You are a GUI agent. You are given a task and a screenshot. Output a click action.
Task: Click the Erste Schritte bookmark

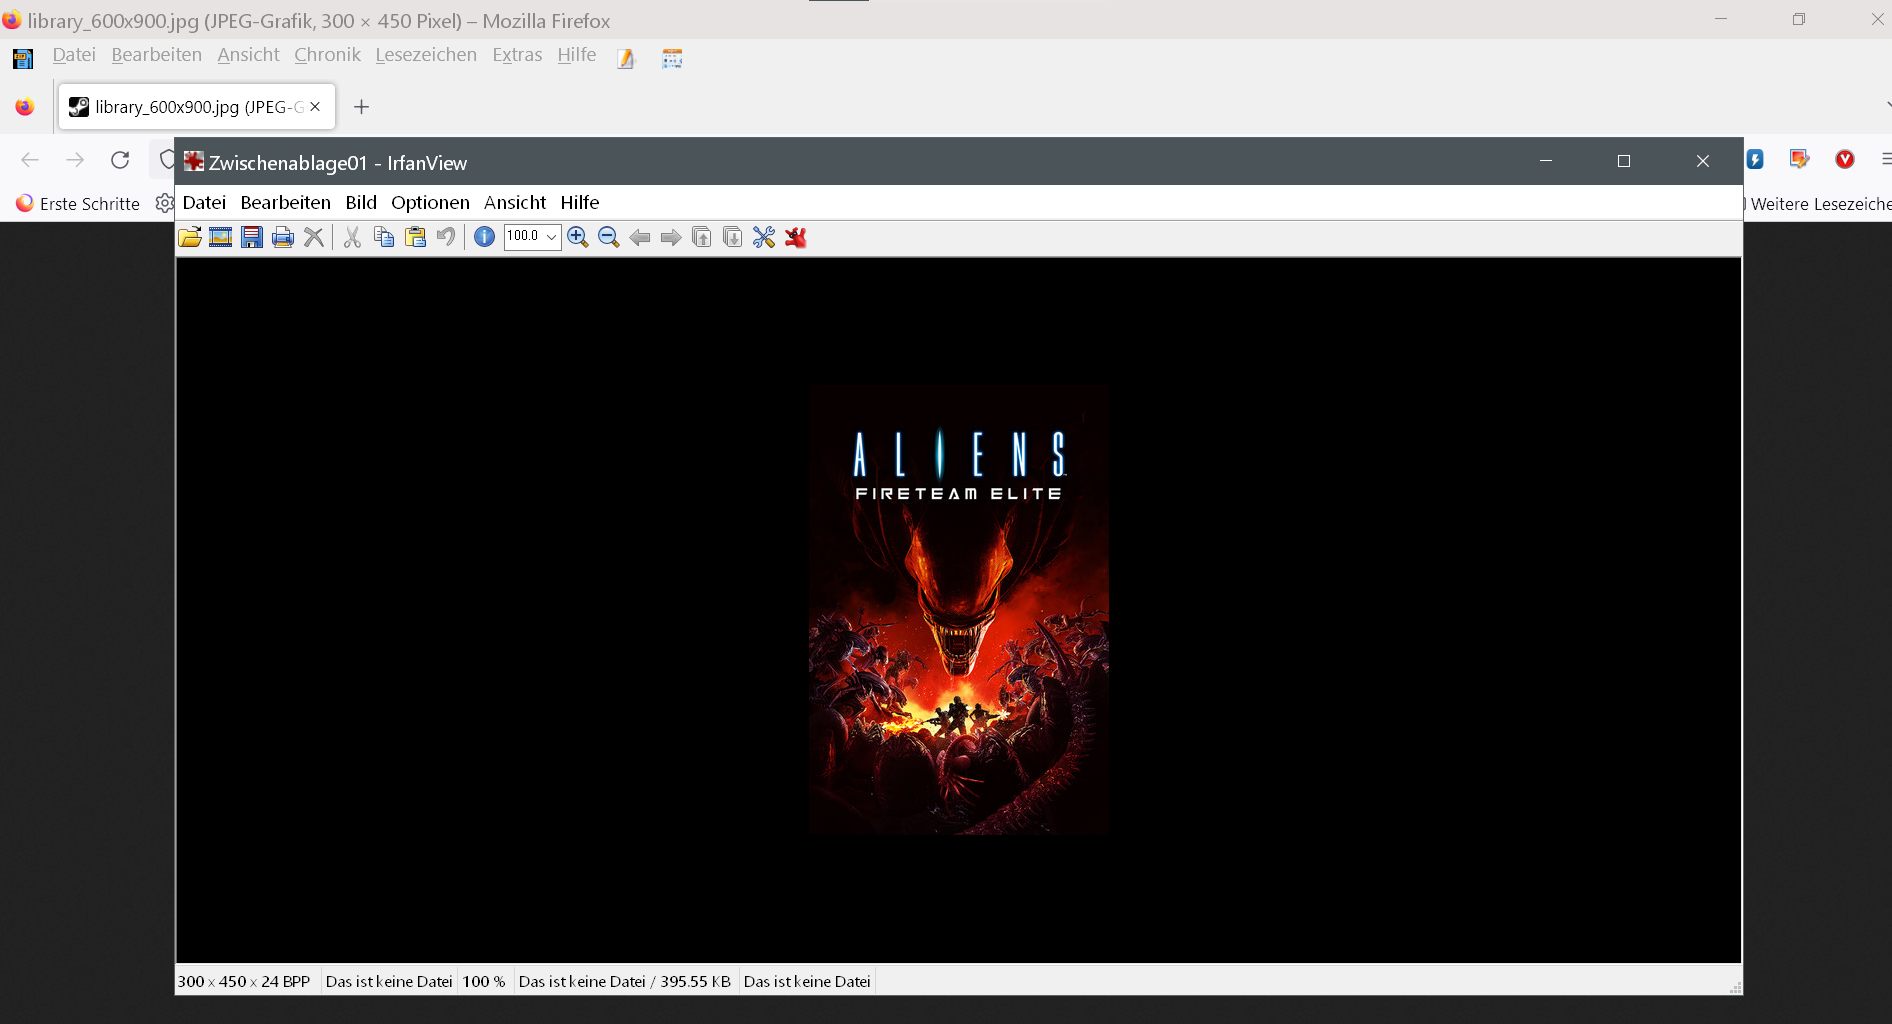pos(78,204)
